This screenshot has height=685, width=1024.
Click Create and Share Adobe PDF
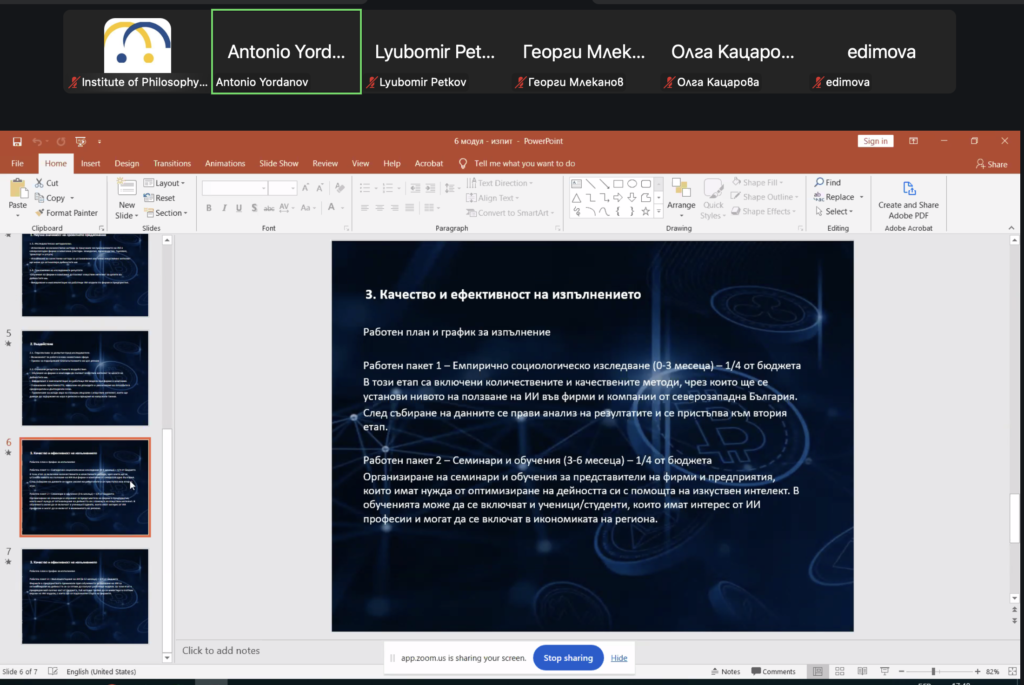908,199
